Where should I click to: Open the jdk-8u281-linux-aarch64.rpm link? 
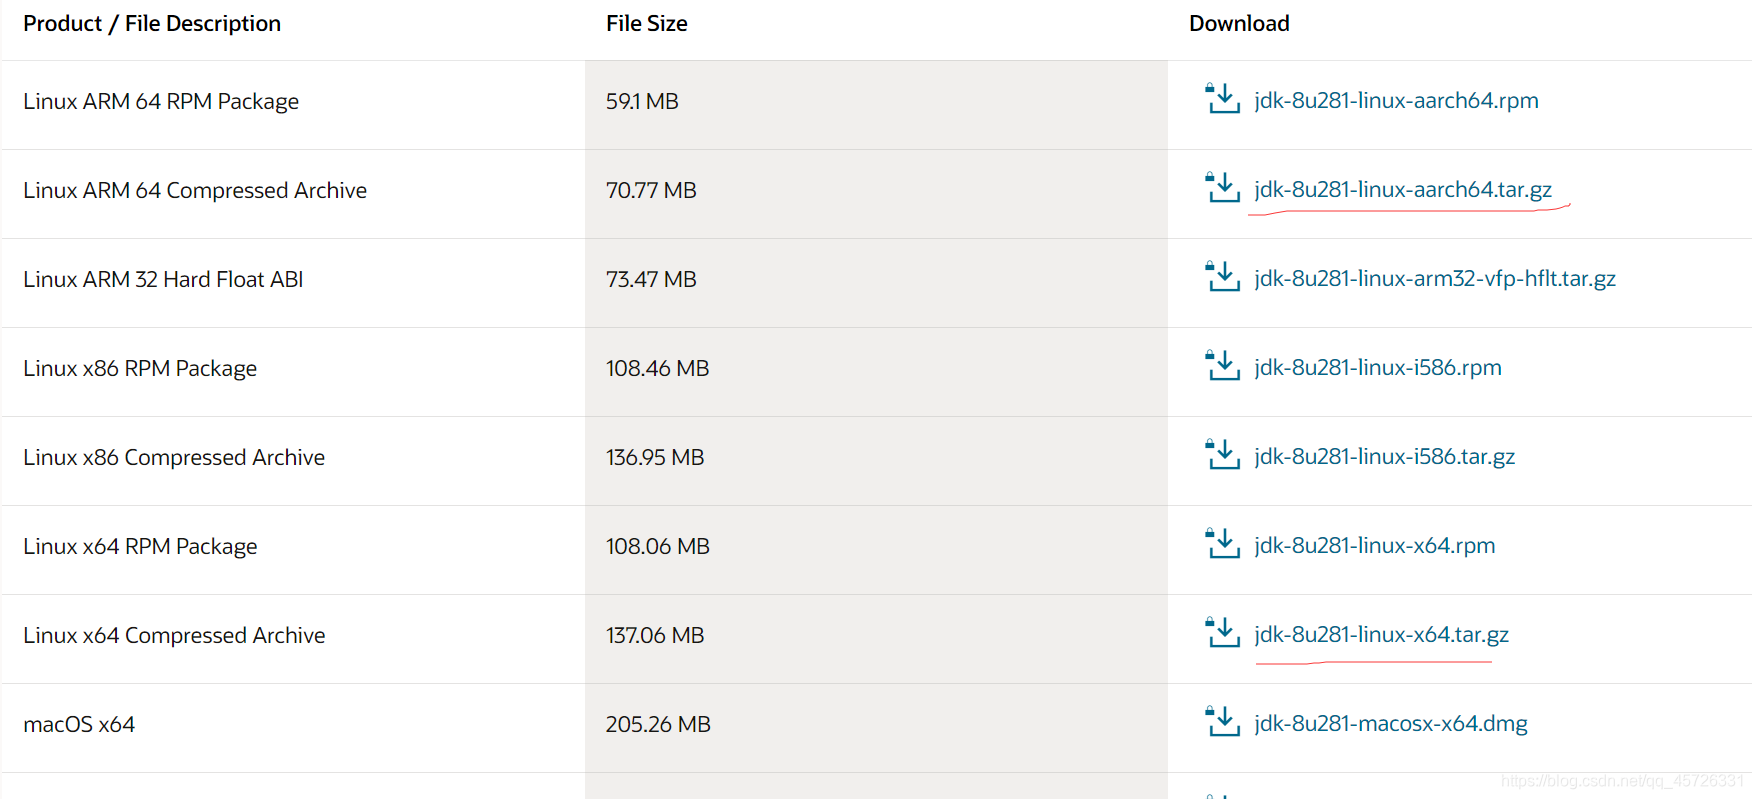tap(1396, 101)
